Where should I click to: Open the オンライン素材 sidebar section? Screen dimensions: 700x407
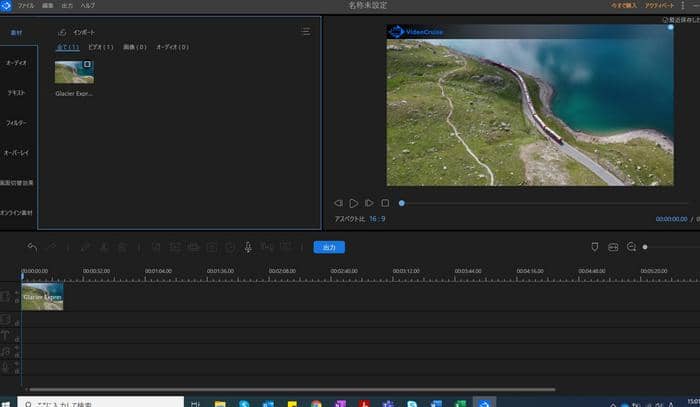tap(17, 212)
